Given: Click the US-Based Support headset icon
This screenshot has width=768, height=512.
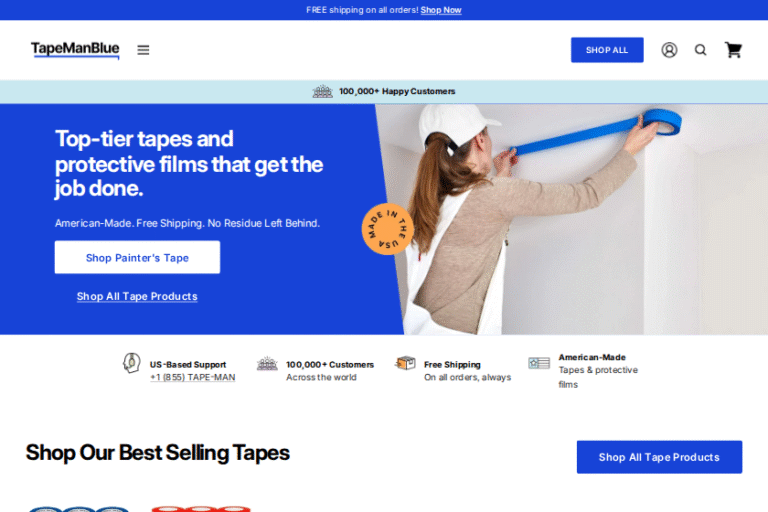Looking at the screenshot, I should click(131, 364).
